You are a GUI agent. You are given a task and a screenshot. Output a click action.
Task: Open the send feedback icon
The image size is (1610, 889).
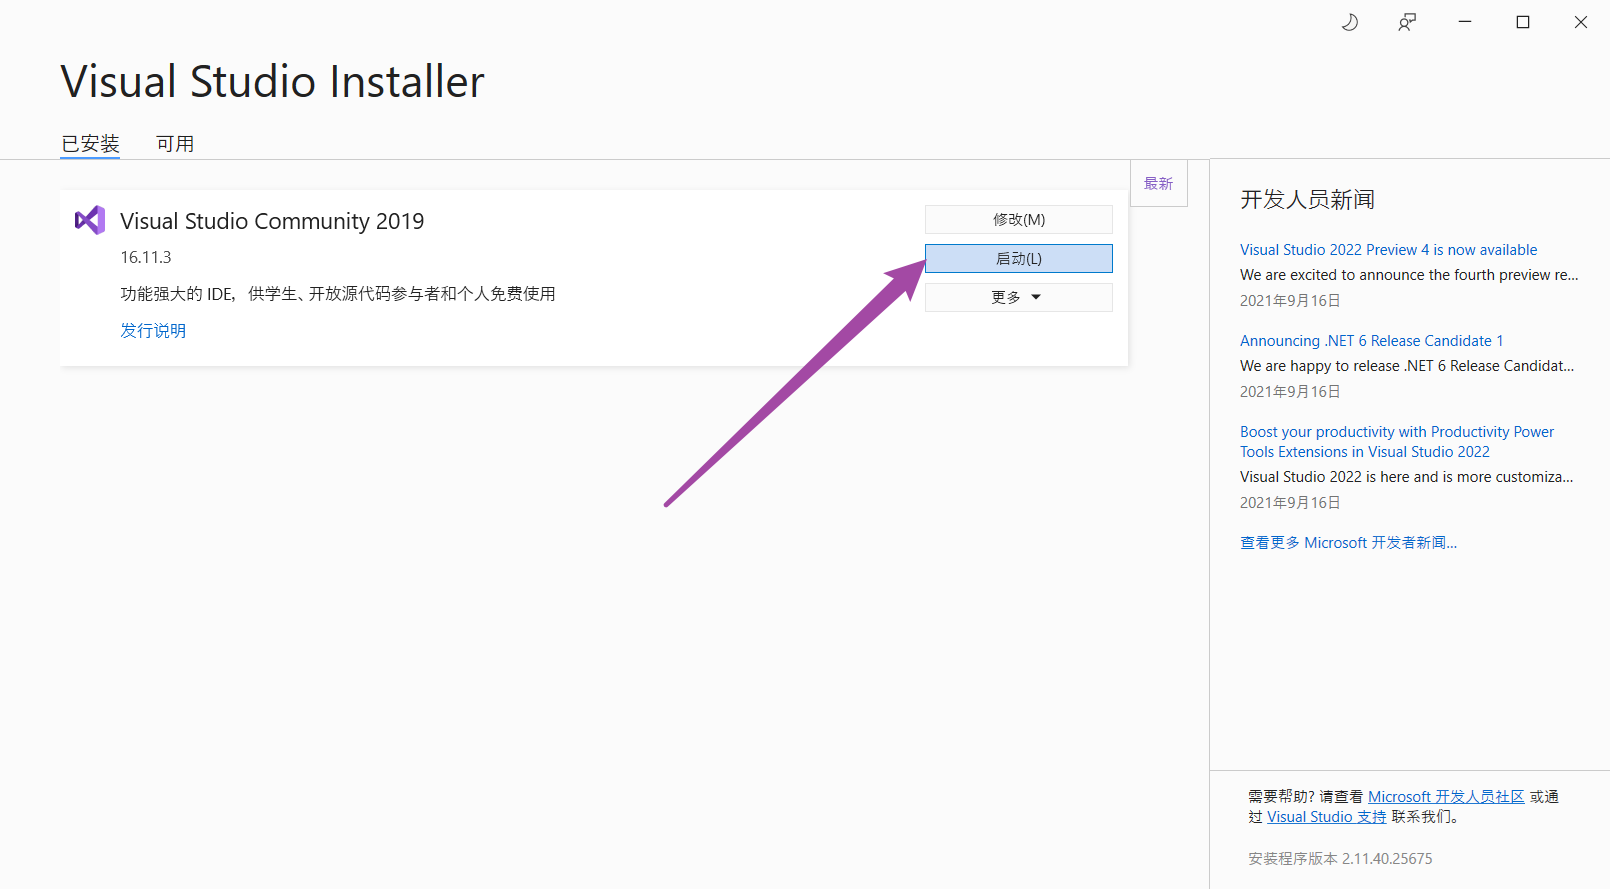[x=1407, y=22]
